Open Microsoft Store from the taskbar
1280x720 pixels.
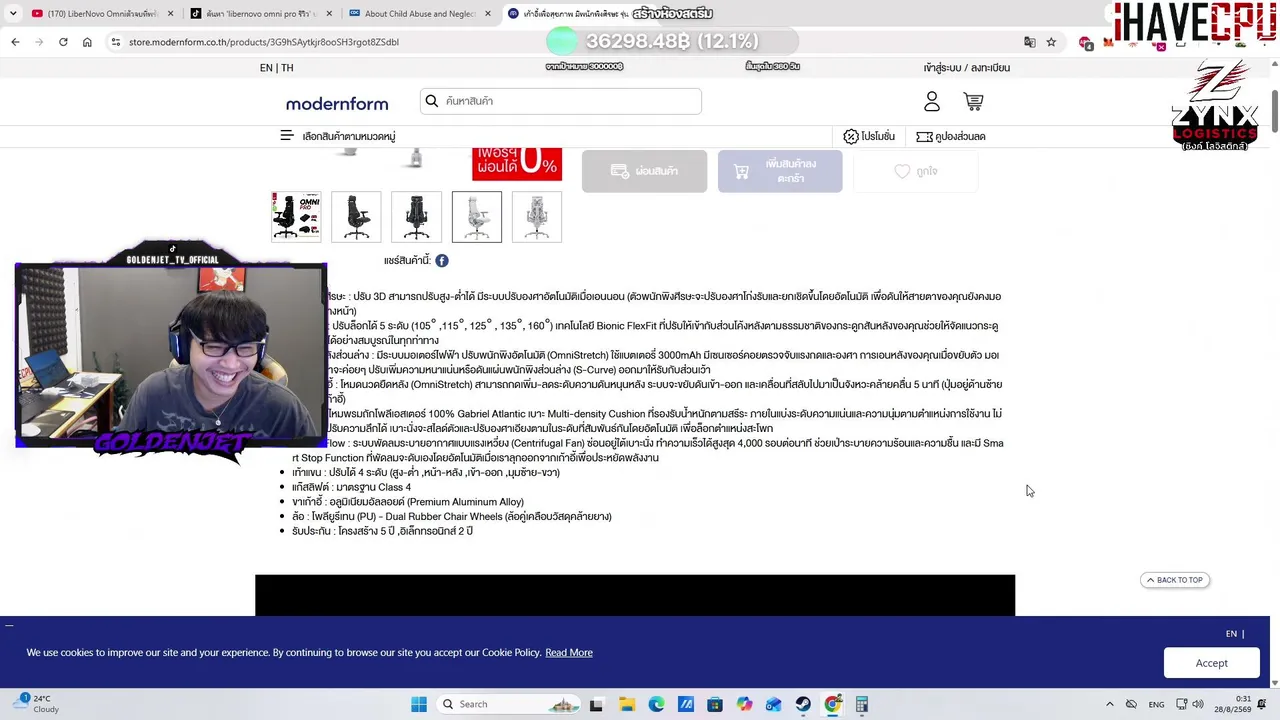click(x=715, y=704)
